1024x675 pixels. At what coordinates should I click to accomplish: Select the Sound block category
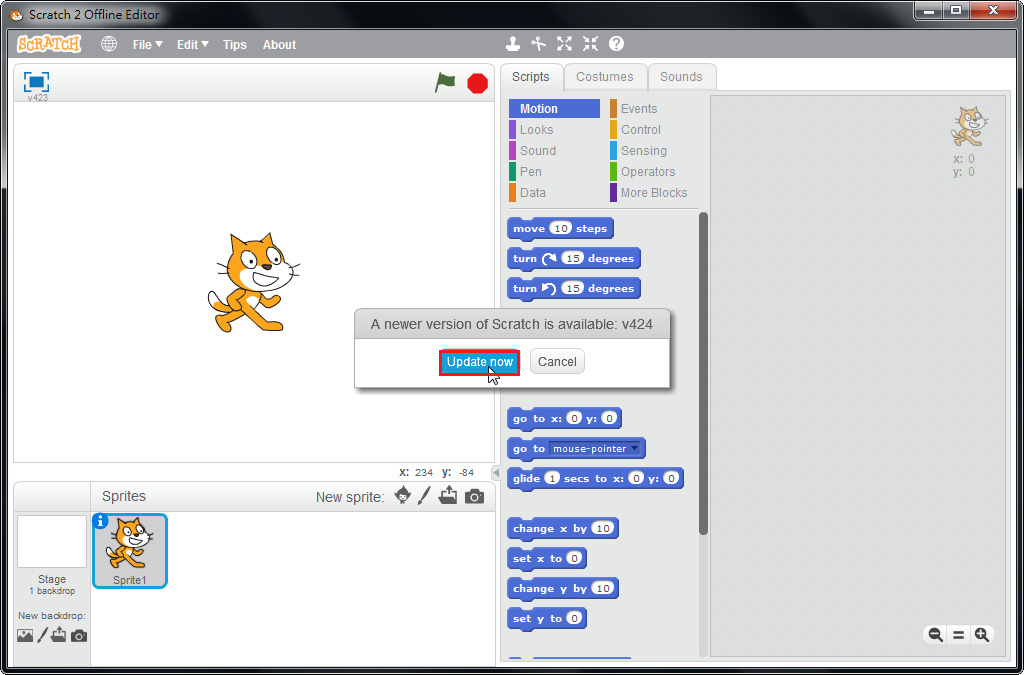tap(554, 150)
